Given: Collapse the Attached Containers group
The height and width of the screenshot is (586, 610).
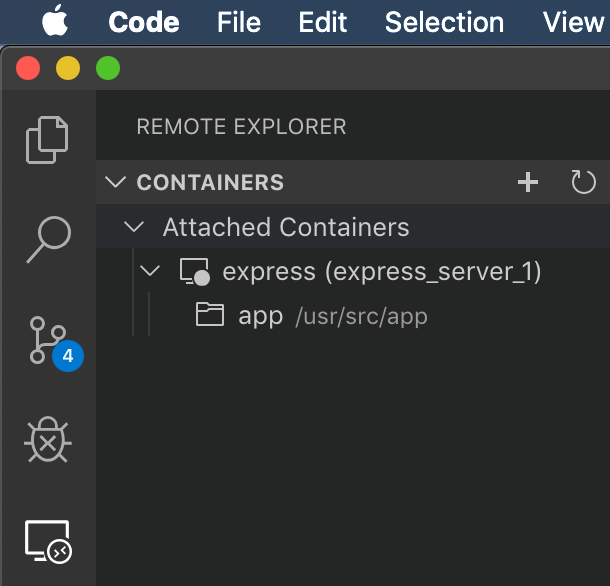Looking at the screenshot, I should 133,227.
